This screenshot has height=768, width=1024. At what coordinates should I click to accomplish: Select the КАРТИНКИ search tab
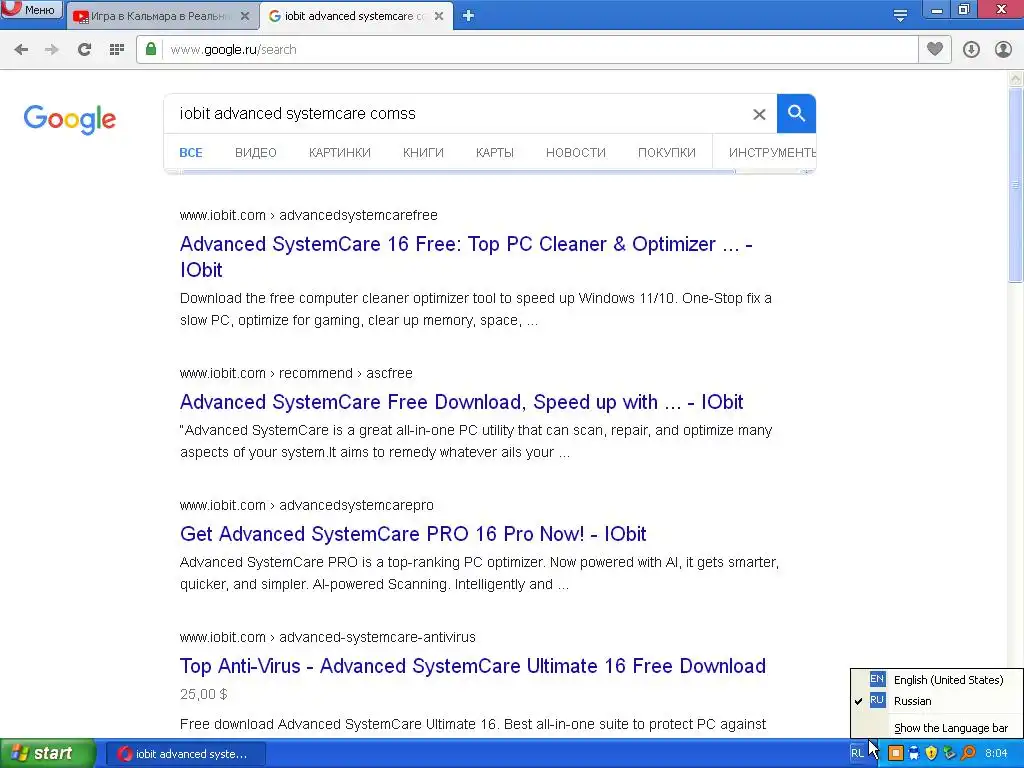click(340, 153)
